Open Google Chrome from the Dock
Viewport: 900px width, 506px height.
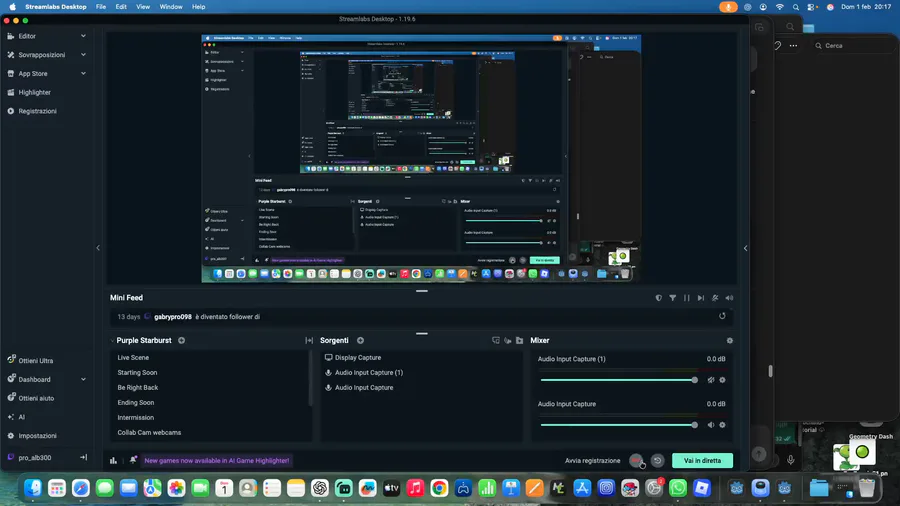439,488
